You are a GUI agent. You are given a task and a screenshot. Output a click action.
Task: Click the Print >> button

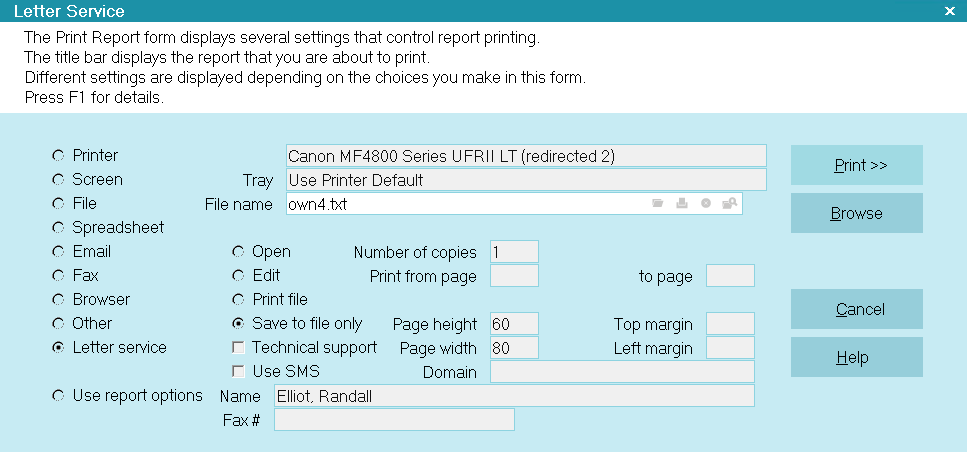857,165
